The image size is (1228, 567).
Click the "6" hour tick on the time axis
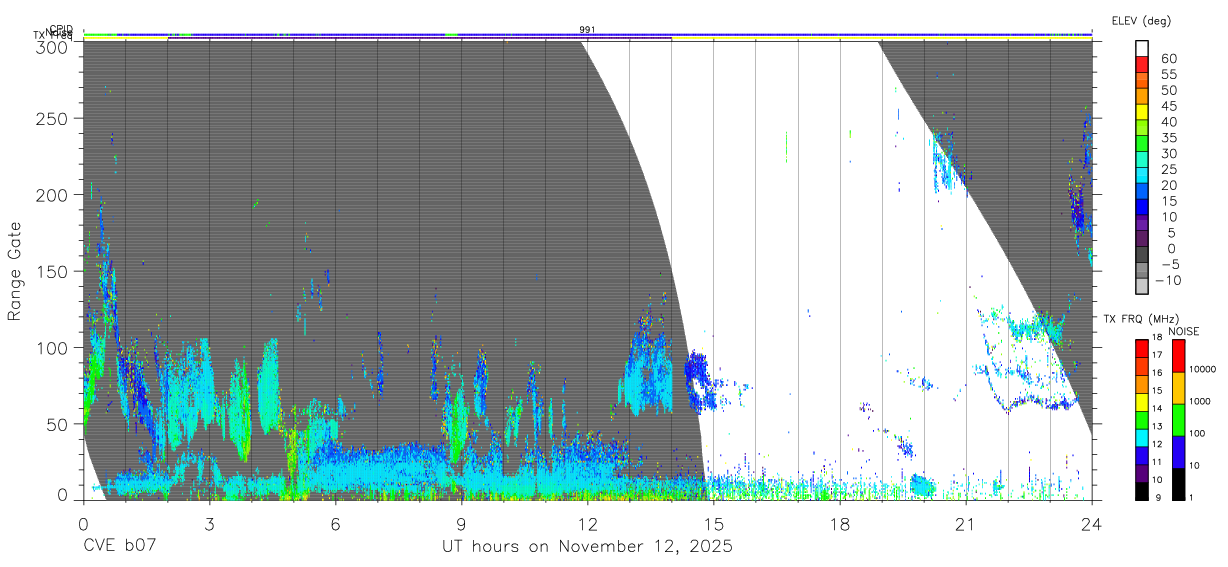coord(335,524)
